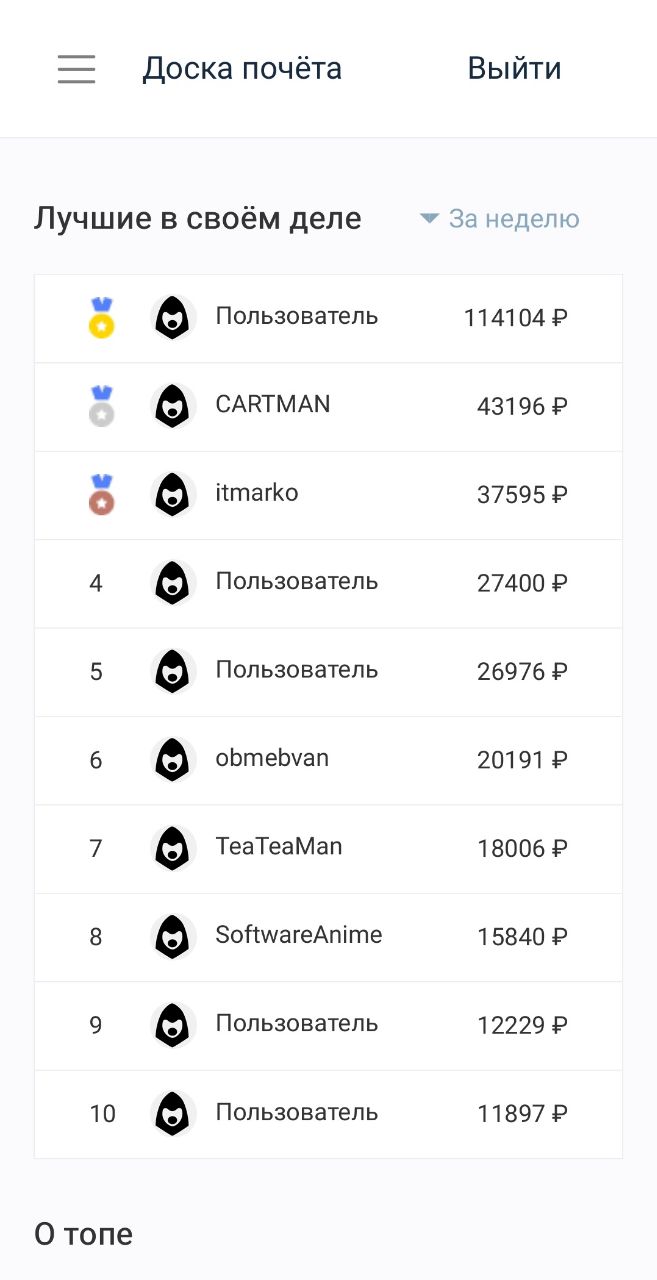Click the 114104 ₽ top earnings amount
The height and width of the screenshot is (1280, 657).
coord(515,318)
